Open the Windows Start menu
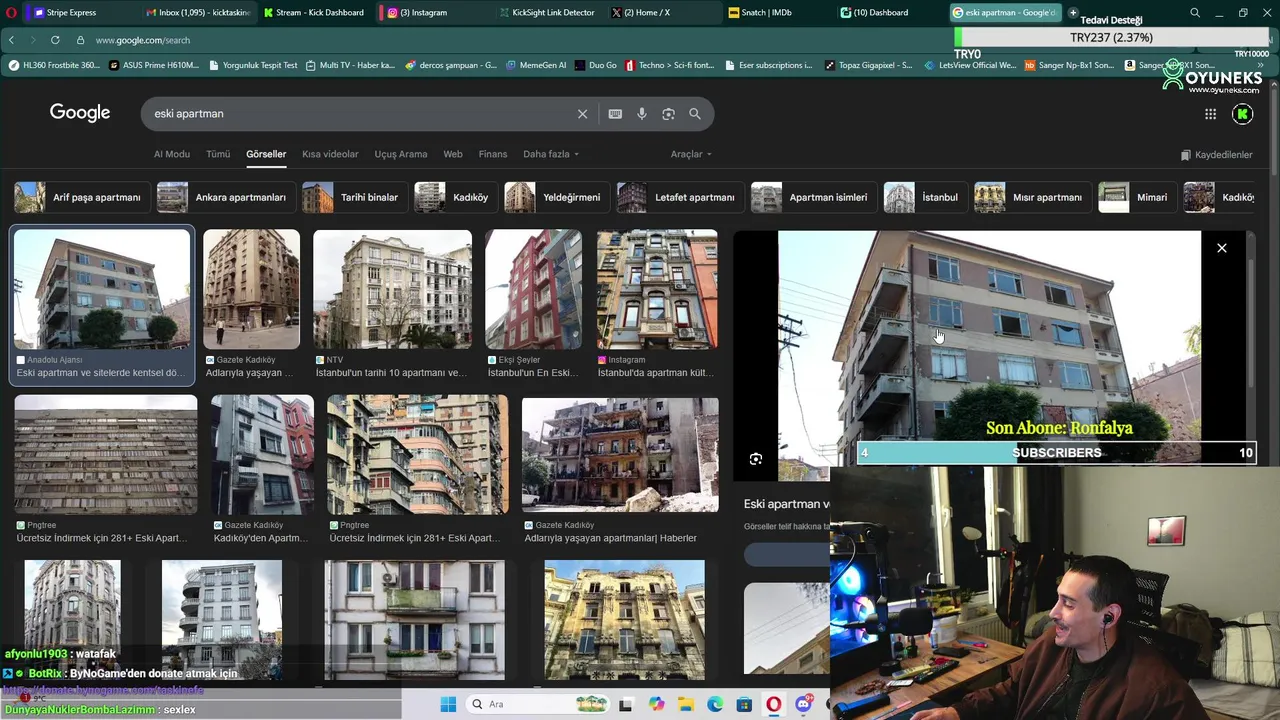The width and height of the screenshot is (1280, 720). [x=448, y=704]
